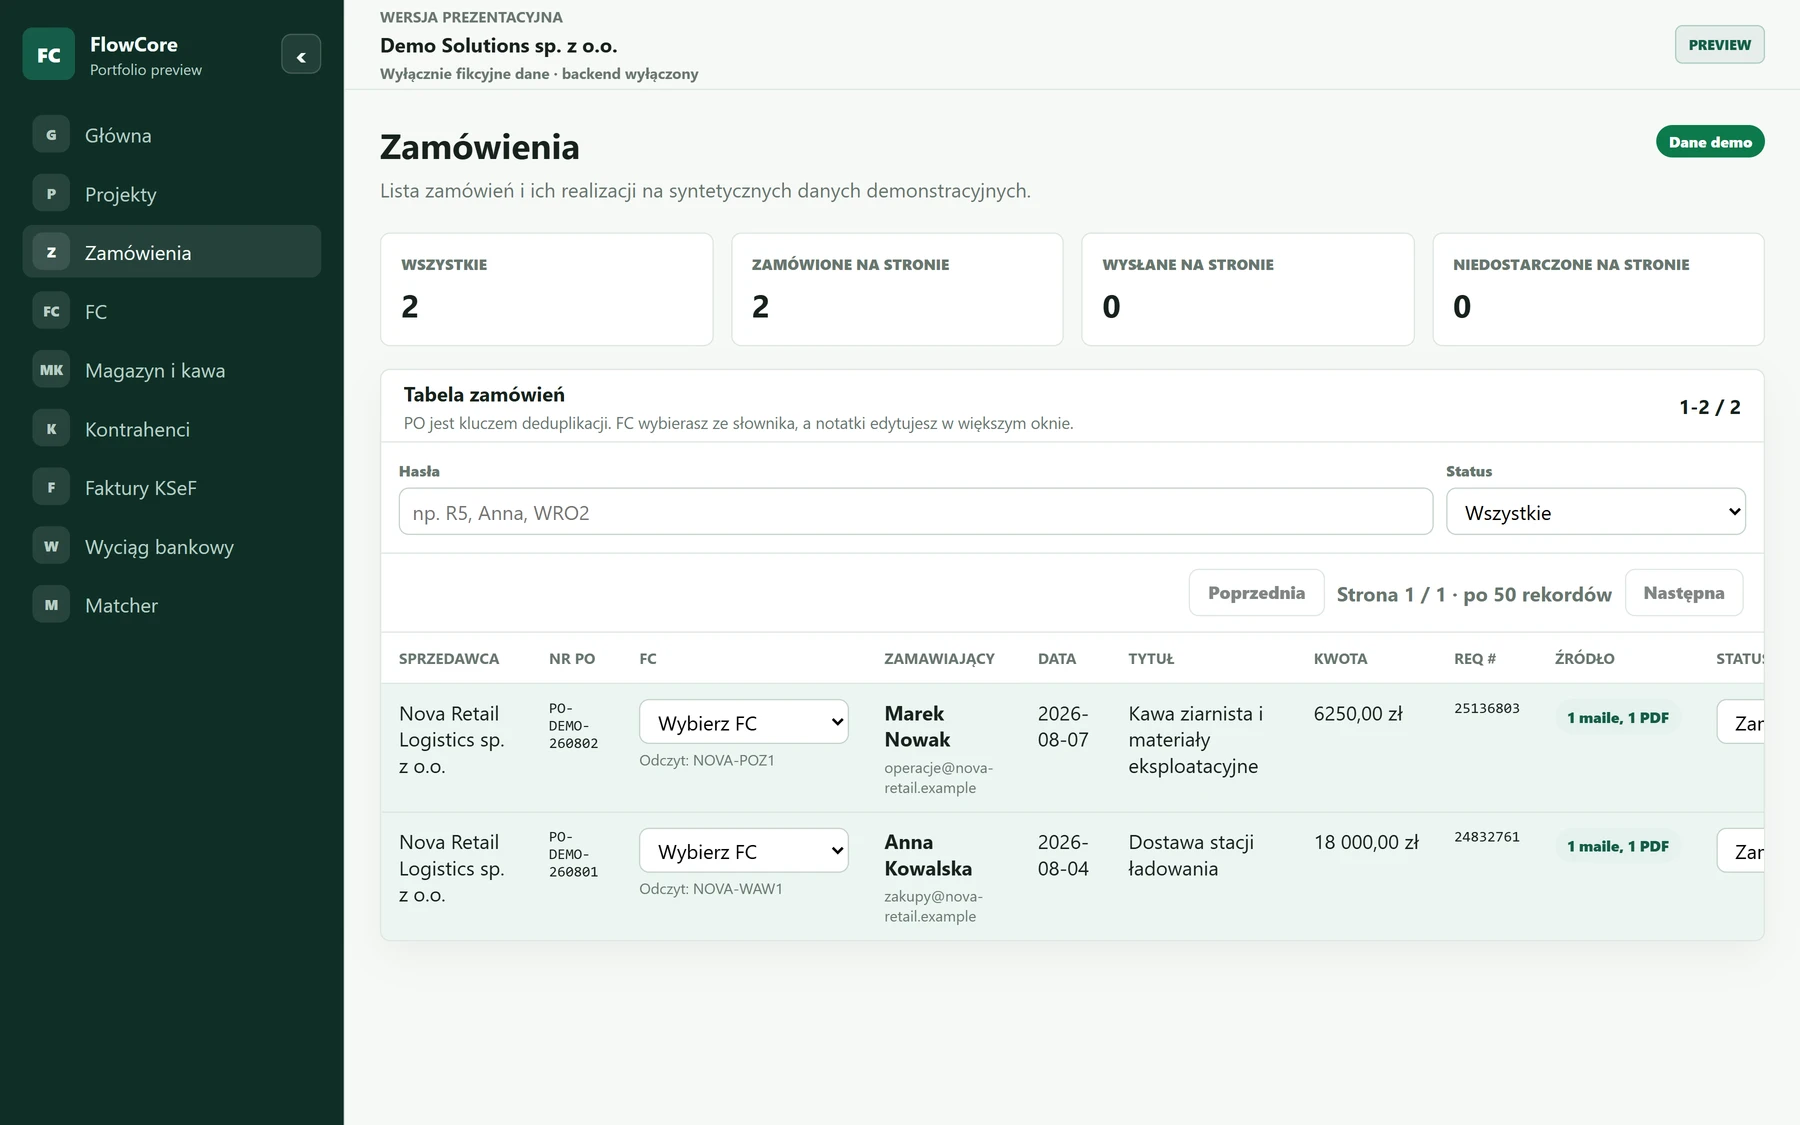Select the ZAMÓWIONE NA STRONIE card
The width and height of the screenshot is (1800, 1125).
point(897,289)
